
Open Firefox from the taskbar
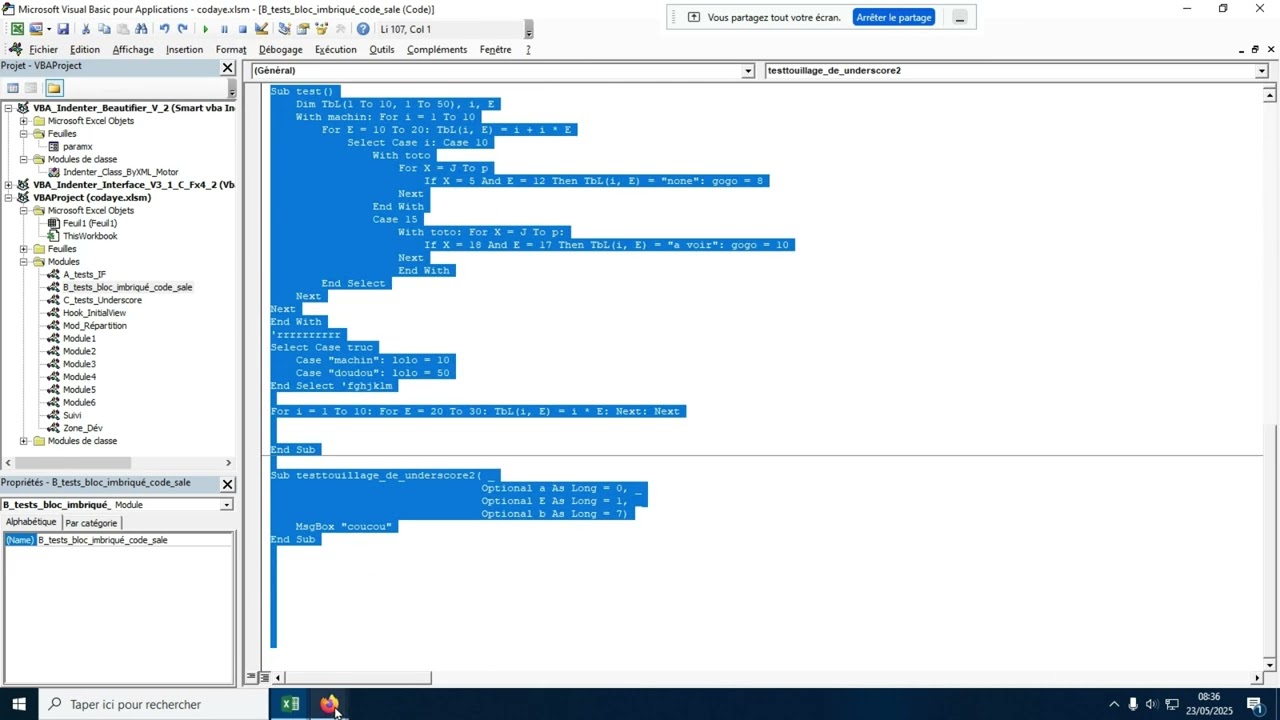[x=329, y=704]
